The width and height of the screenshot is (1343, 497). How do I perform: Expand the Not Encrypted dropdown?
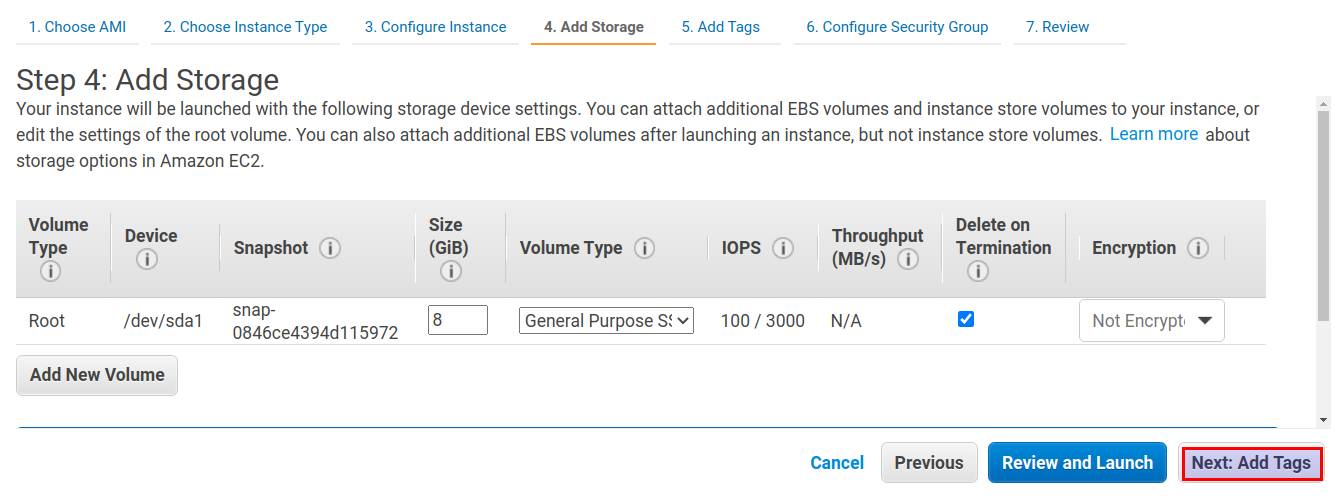[1152, 321]
